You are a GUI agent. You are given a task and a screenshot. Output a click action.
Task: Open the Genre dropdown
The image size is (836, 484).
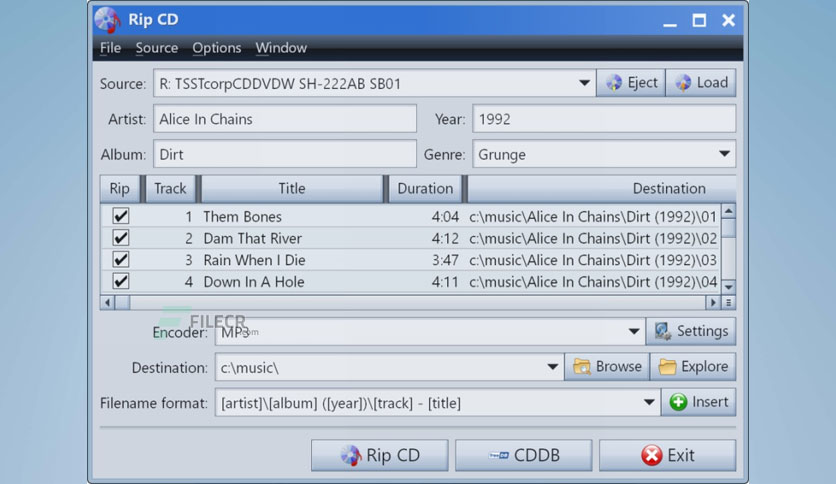(724, 154)
